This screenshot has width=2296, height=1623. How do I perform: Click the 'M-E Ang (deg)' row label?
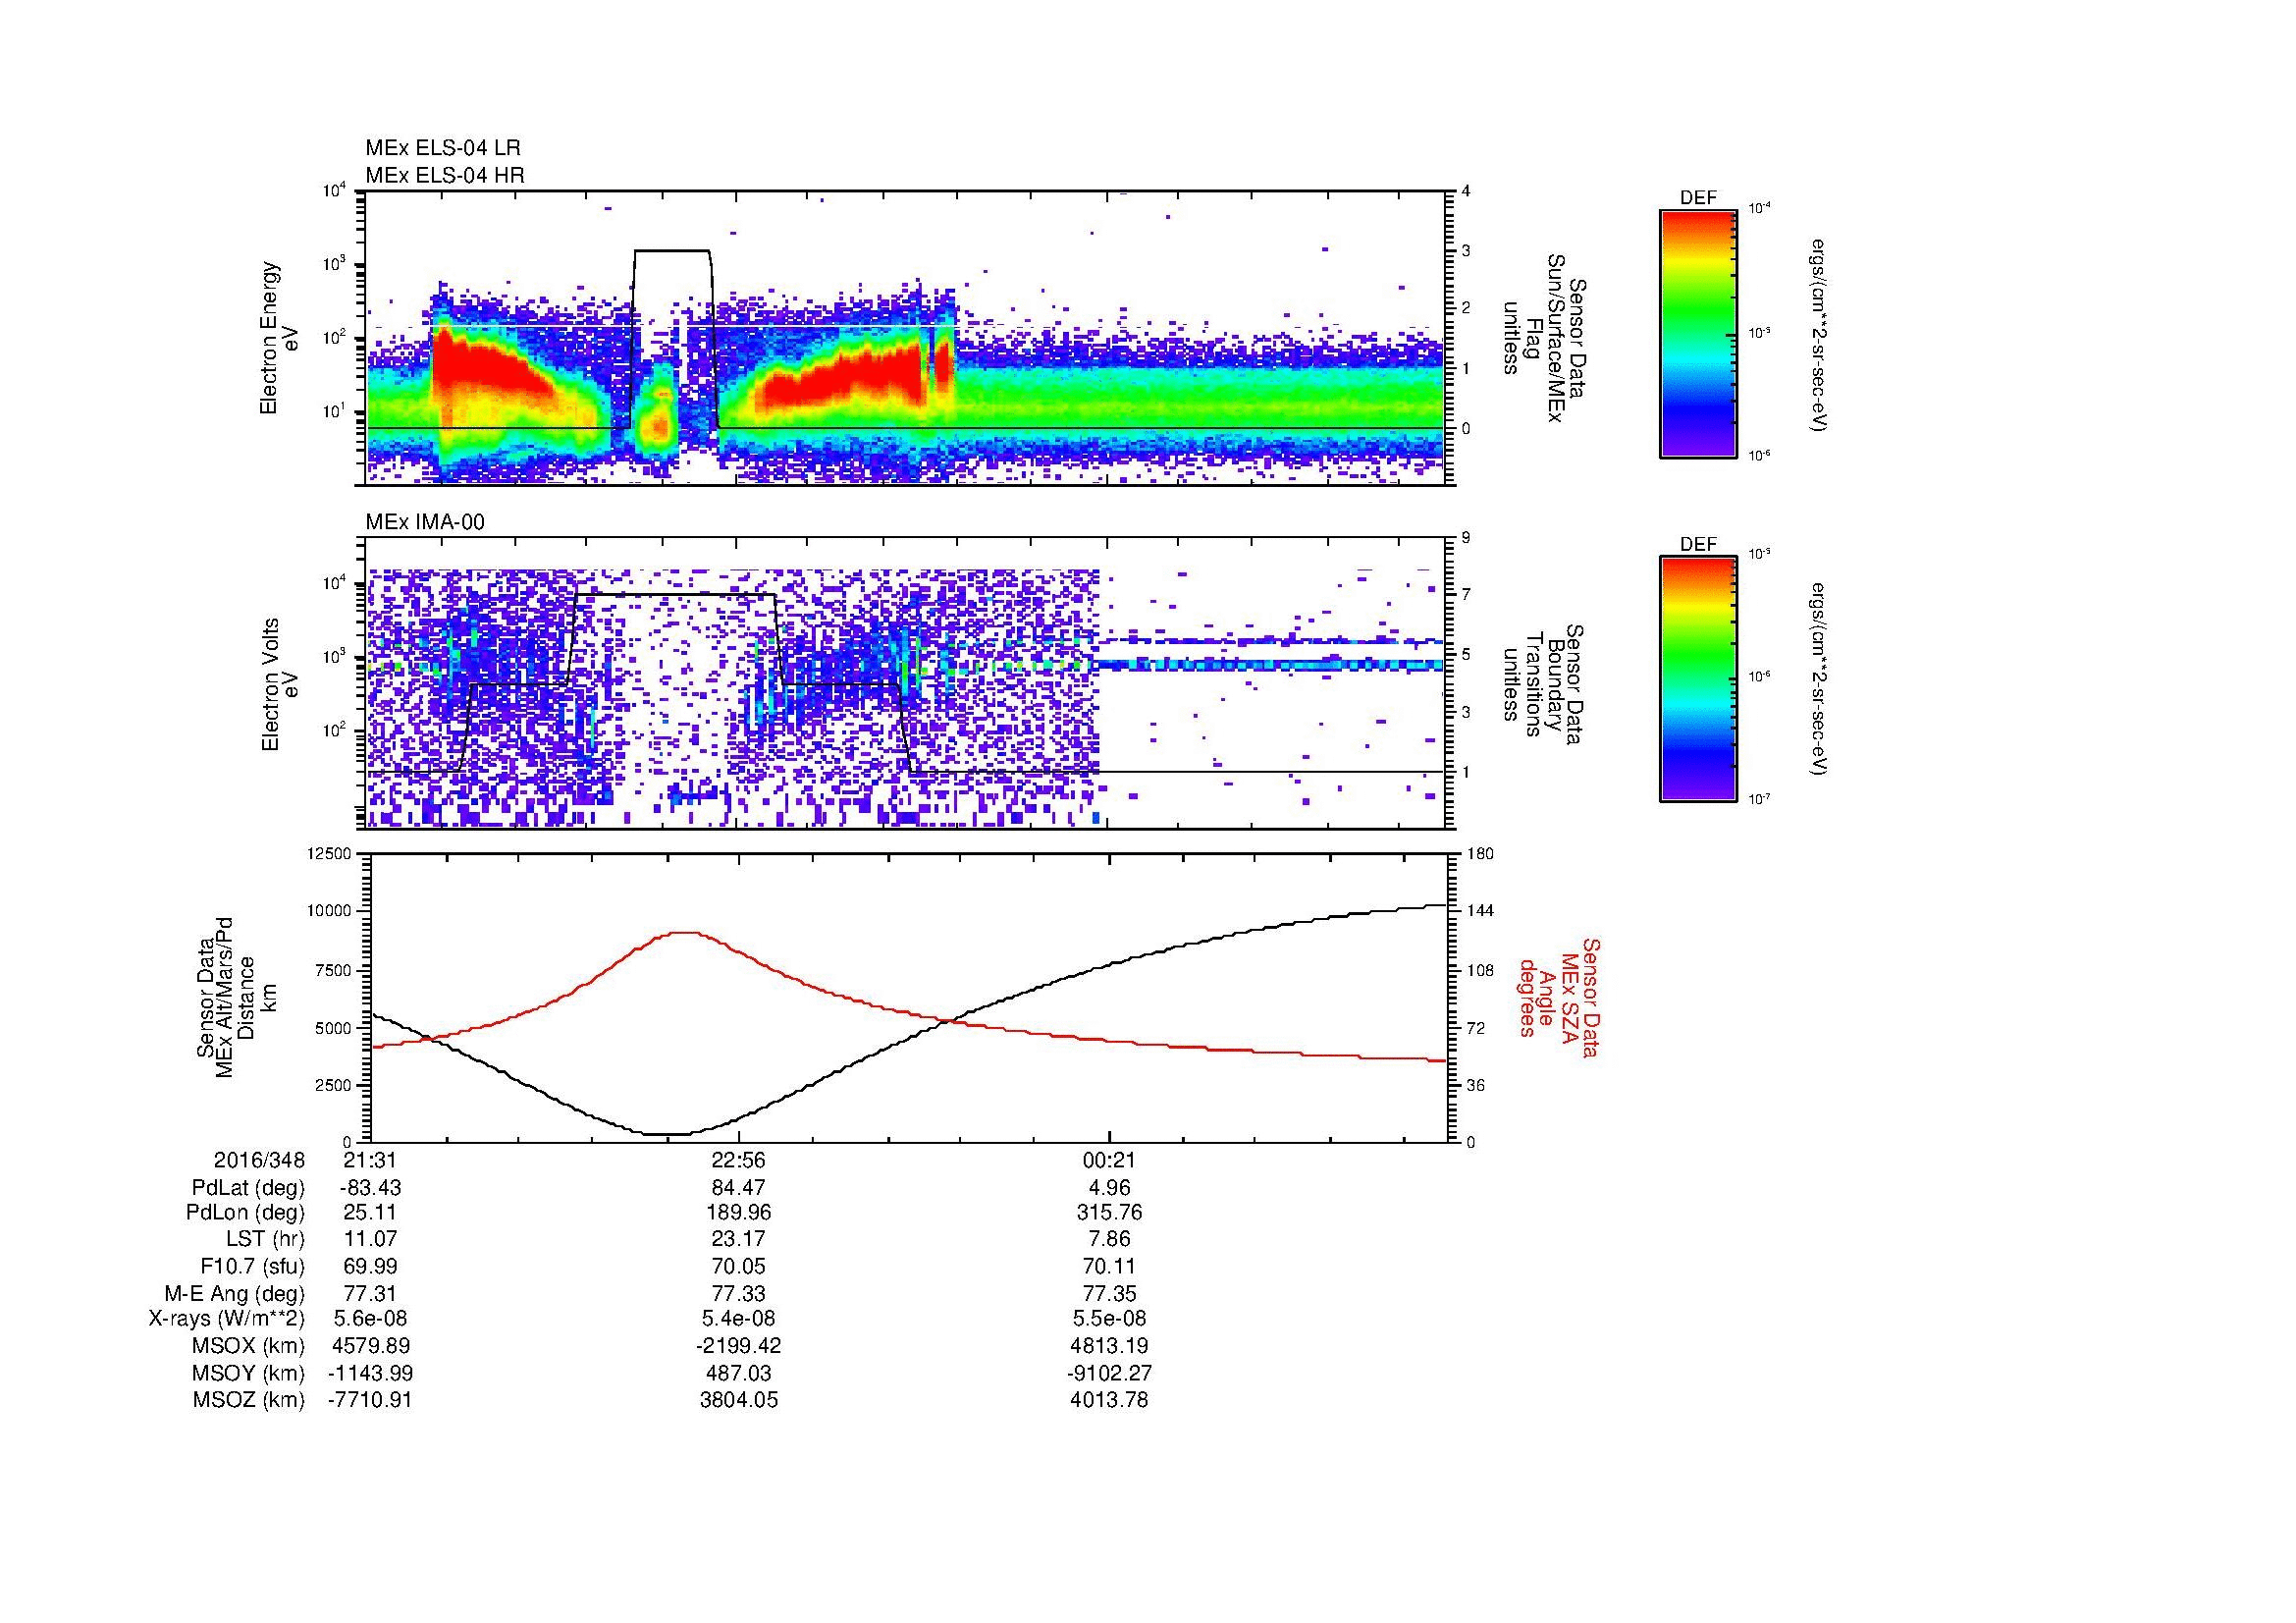pos(235,1293)
